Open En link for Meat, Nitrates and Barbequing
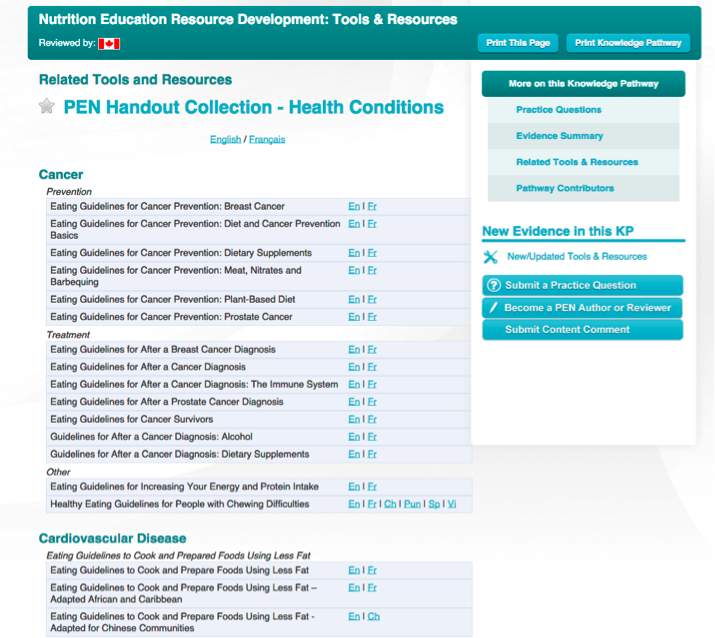This screenshot has width=715, height=638. pyautogui.click(x=354, y=270)
